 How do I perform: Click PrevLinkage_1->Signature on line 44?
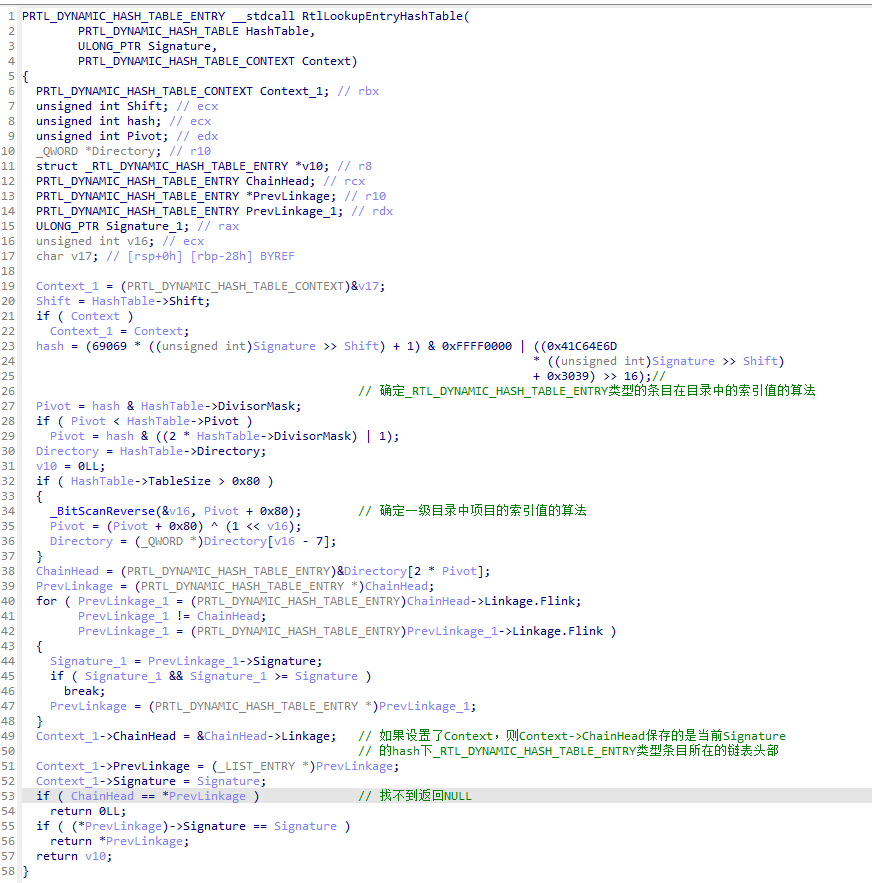(x=232, y=661)
